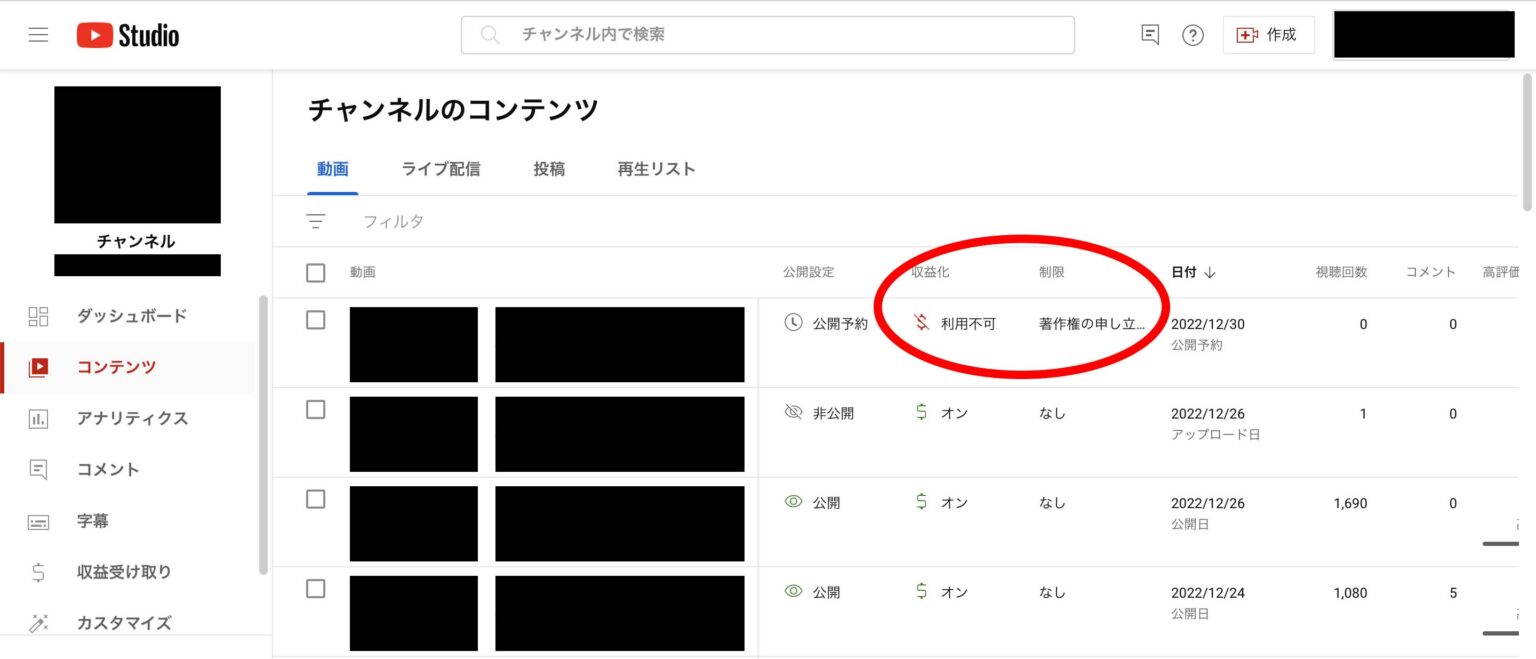Click the 作成 create button

pyautogui.click(x=1268, y=35)
